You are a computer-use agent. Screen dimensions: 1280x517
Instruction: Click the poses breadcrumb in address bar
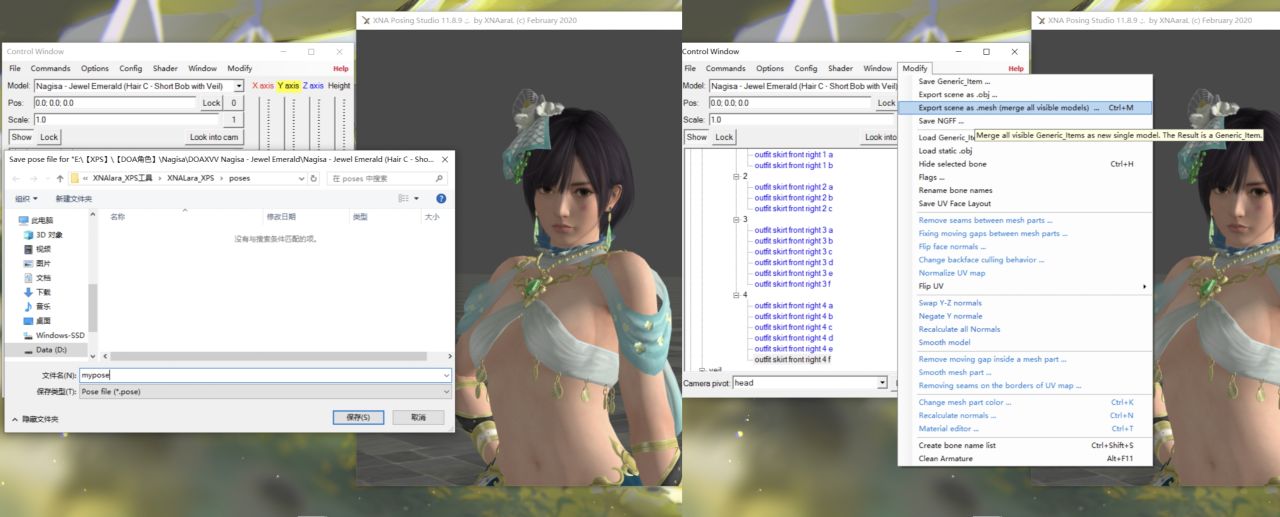(239, 178)
